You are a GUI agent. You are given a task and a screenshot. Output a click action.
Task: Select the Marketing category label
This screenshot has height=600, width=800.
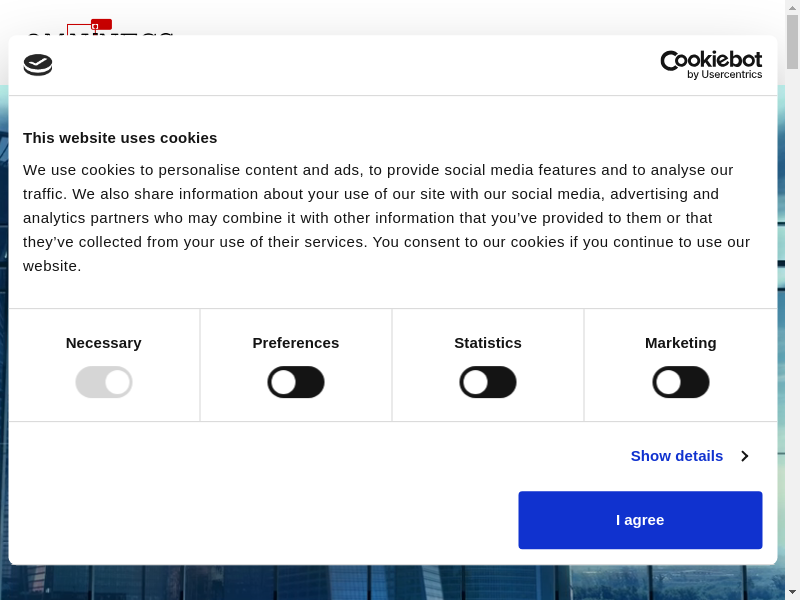[681, 343]
